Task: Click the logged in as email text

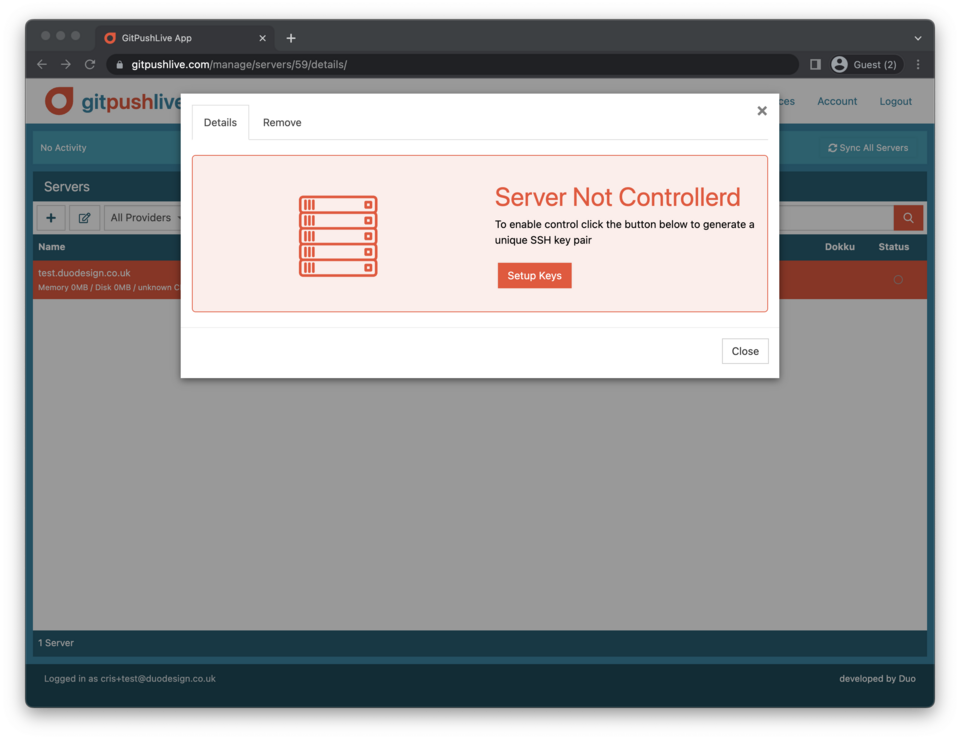Action: 130,678
